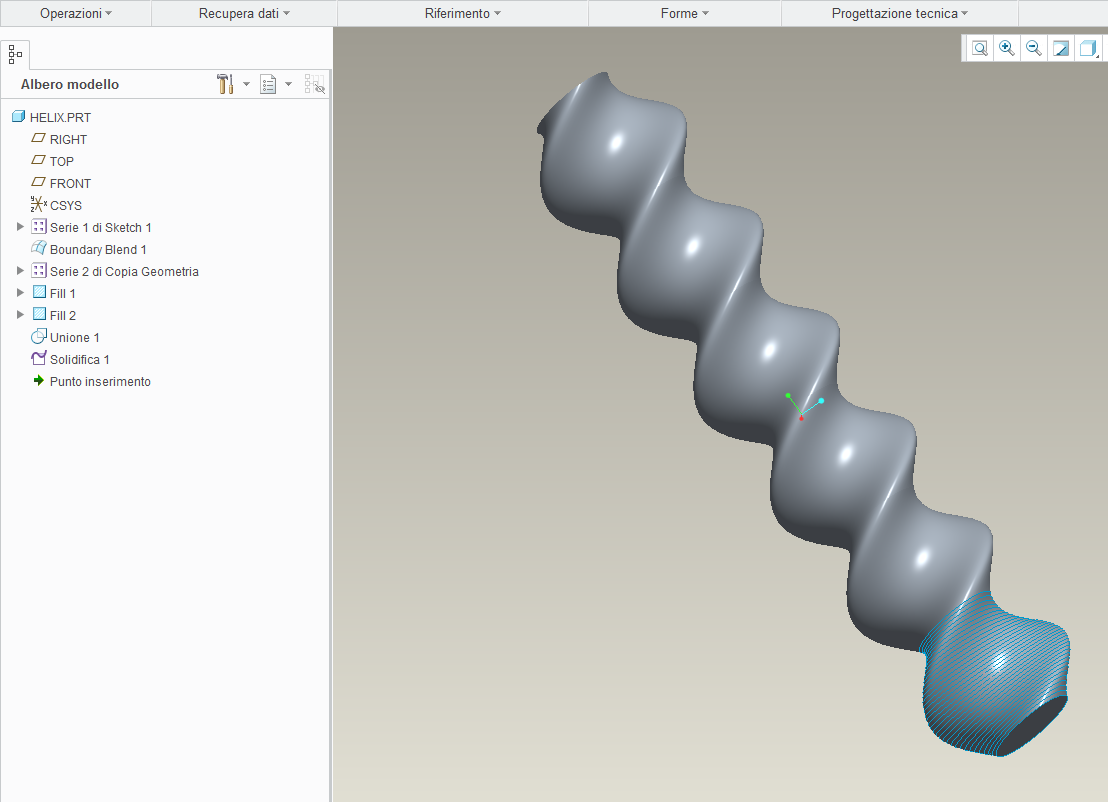Open the Forme dropdown group

[684, 13]
